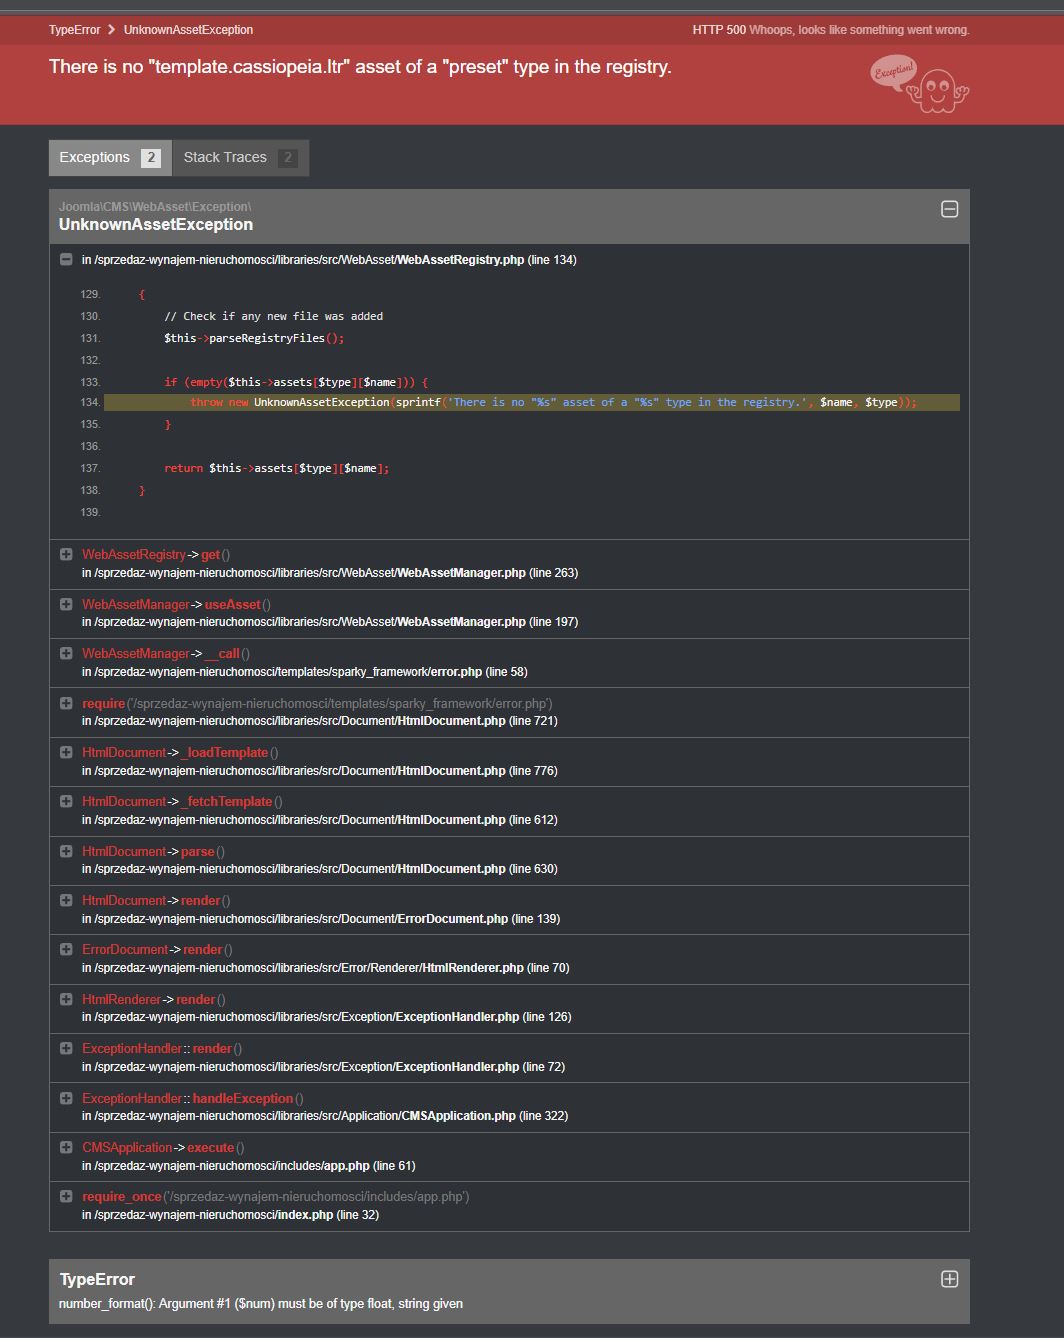The image size is (1064, 1338).
Task: Click the parseRegistryFiles code line 131
Action: [254, 338]
